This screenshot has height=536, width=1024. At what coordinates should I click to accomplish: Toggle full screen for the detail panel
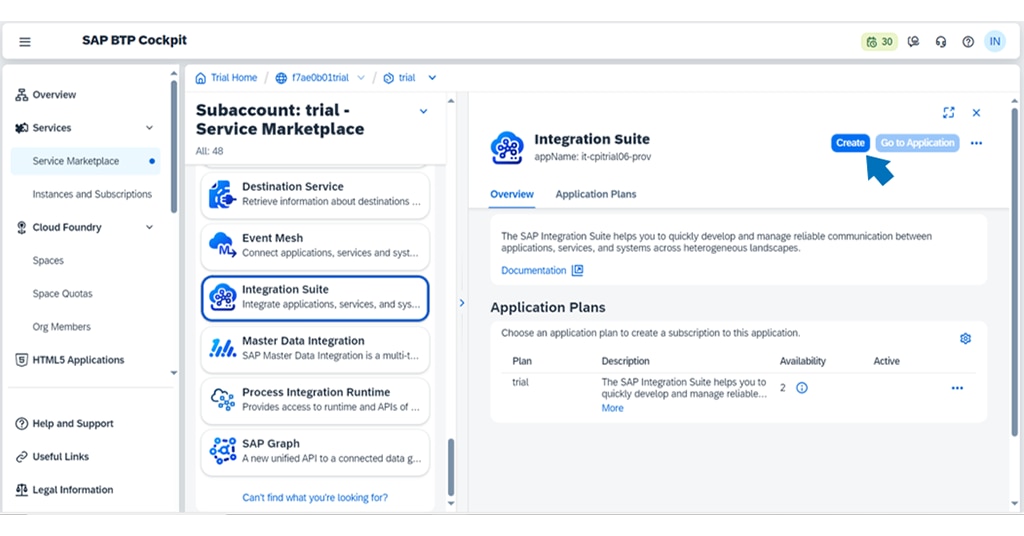point(949,113)
